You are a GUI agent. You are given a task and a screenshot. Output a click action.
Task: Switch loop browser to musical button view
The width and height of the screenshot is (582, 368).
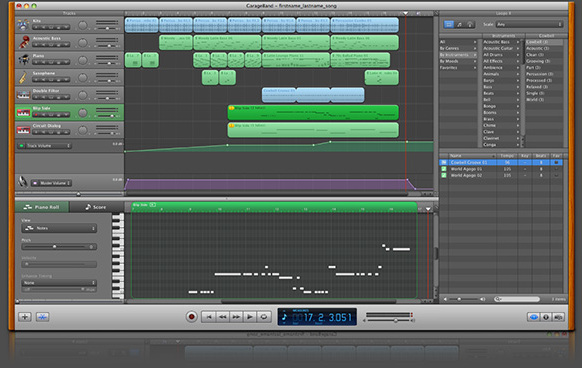tap(460, 25)
